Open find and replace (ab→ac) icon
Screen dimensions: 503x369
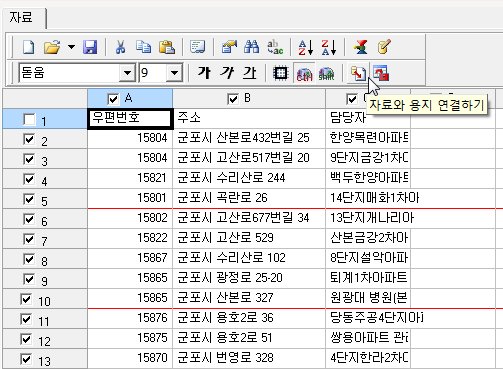click(x=275, y=47)
